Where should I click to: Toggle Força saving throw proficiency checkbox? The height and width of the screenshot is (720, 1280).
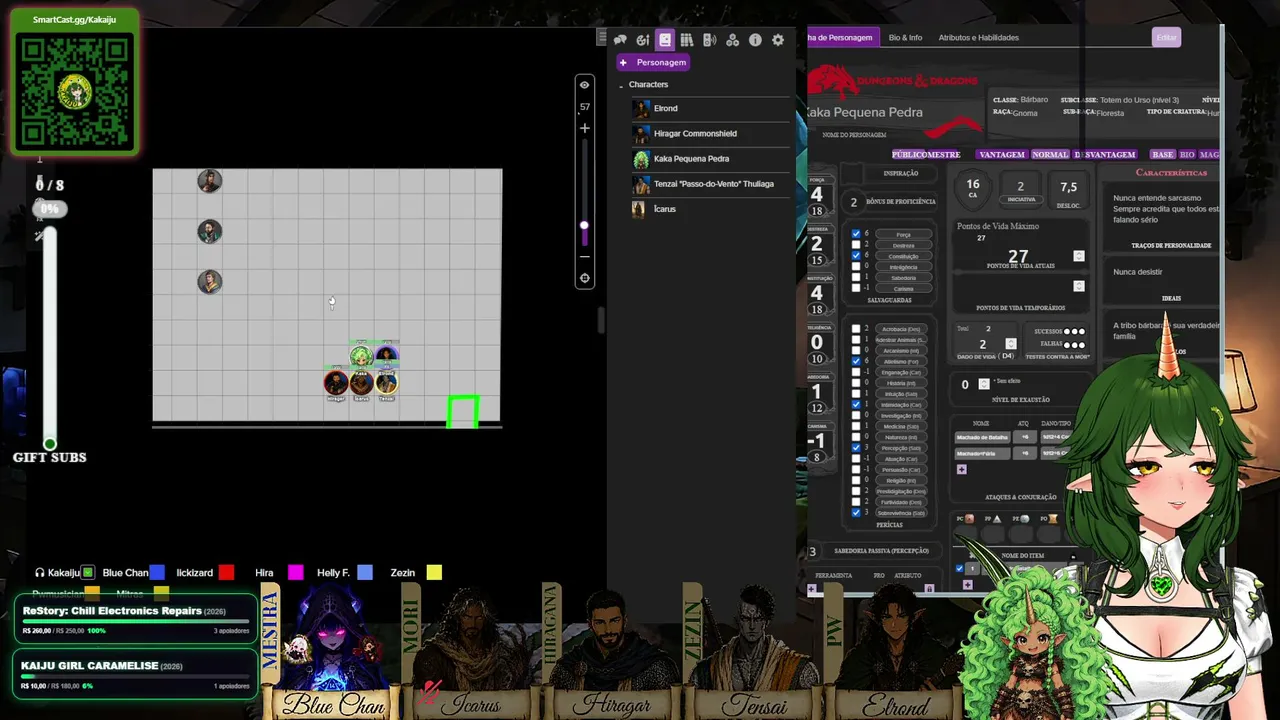click(856, 234)
